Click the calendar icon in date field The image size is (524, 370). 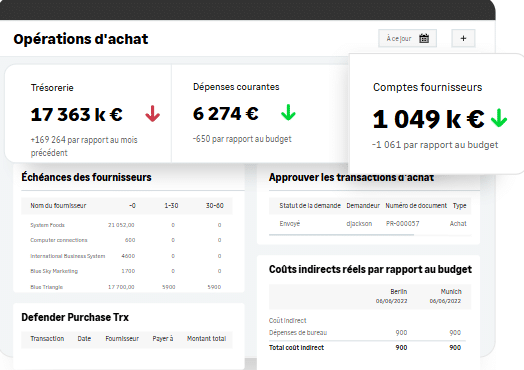pyautogui.click(x=424, y=38)
